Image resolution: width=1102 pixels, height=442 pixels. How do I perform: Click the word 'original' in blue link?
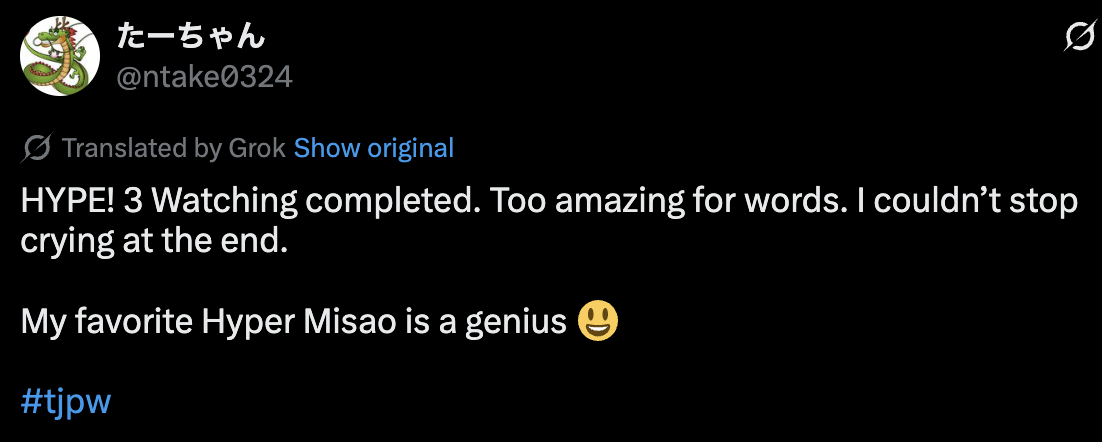point(410,149)
